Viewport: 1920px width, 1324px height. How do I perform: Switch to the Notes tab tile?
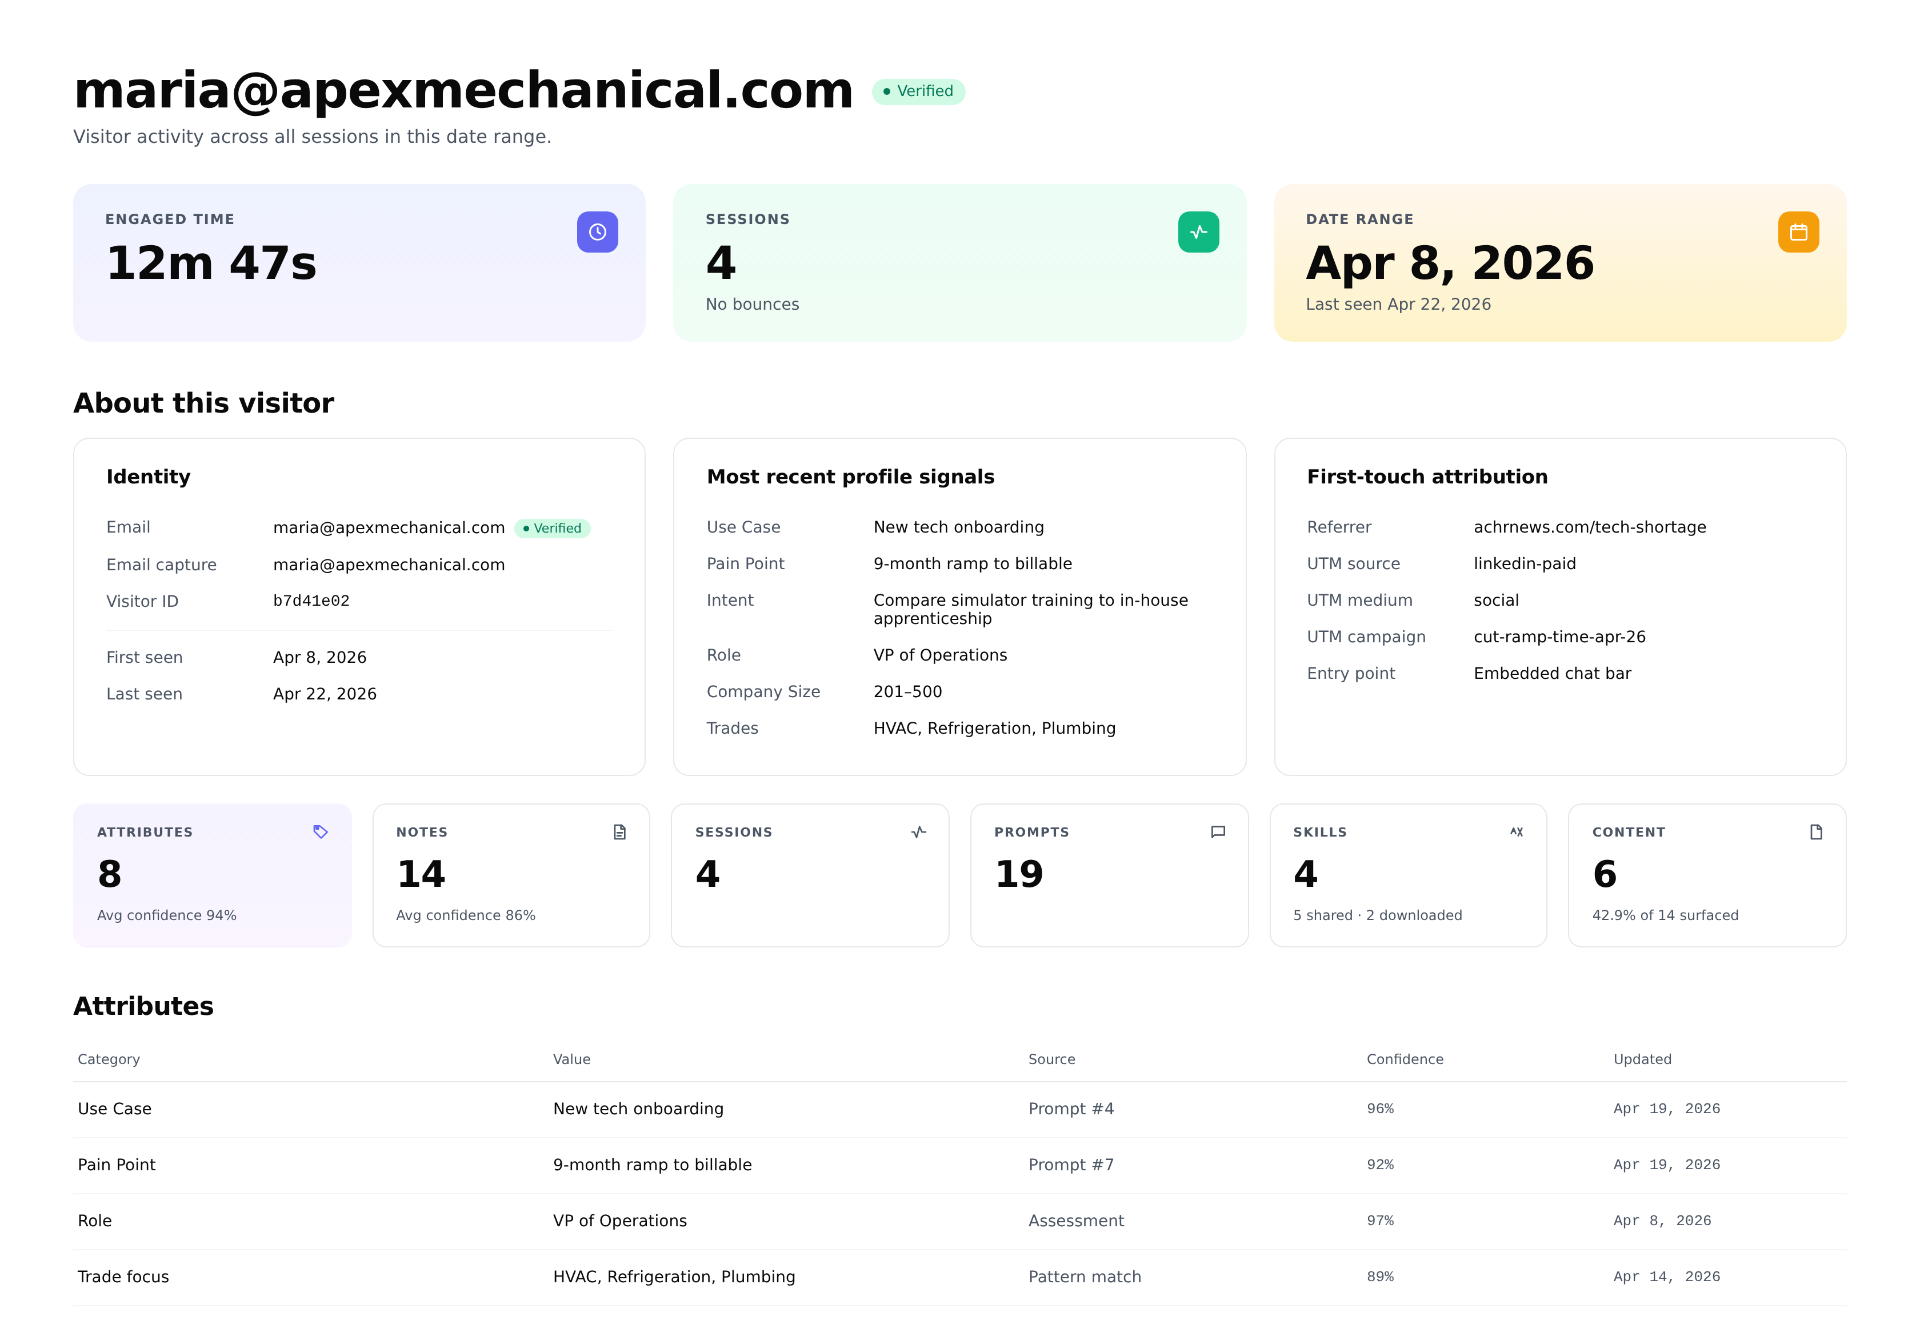511,875
